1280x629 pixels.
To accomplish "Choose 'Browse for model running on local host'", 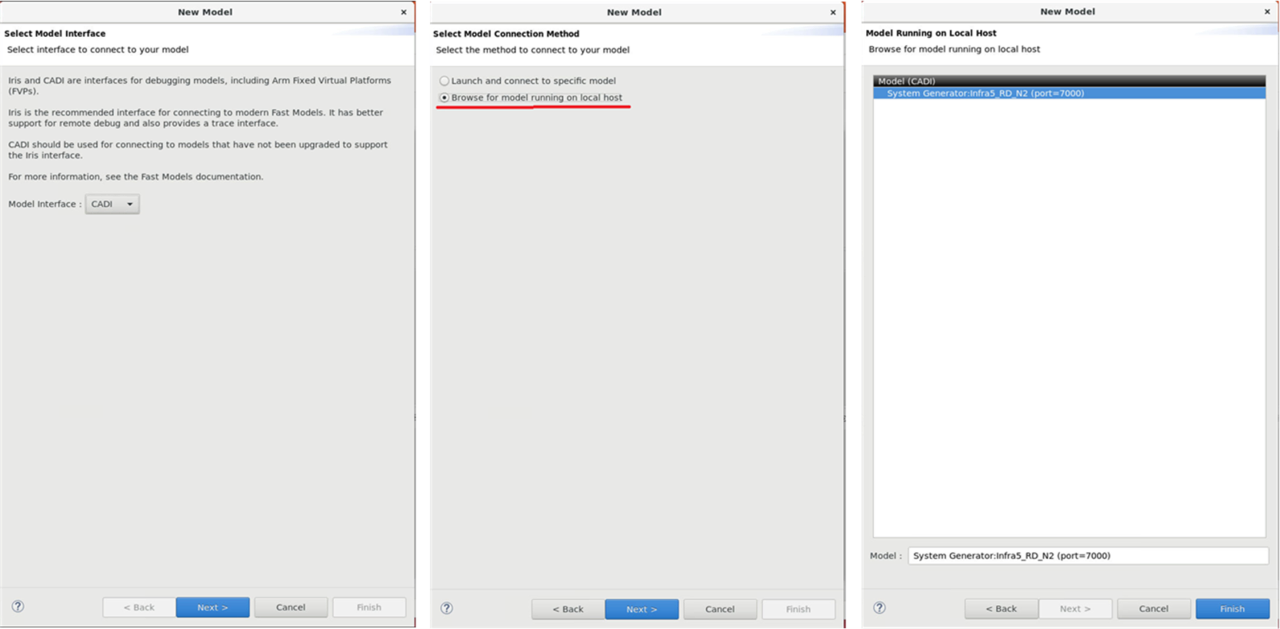I will tap(445, 98).
